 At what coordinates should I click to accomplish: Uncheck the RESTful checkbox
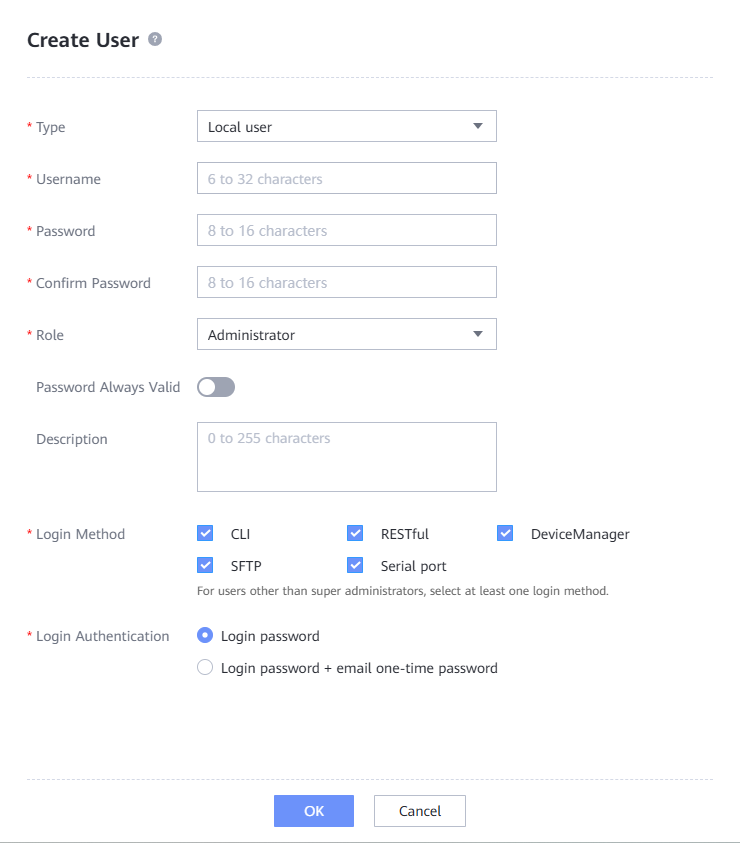[x=355, y=534]
